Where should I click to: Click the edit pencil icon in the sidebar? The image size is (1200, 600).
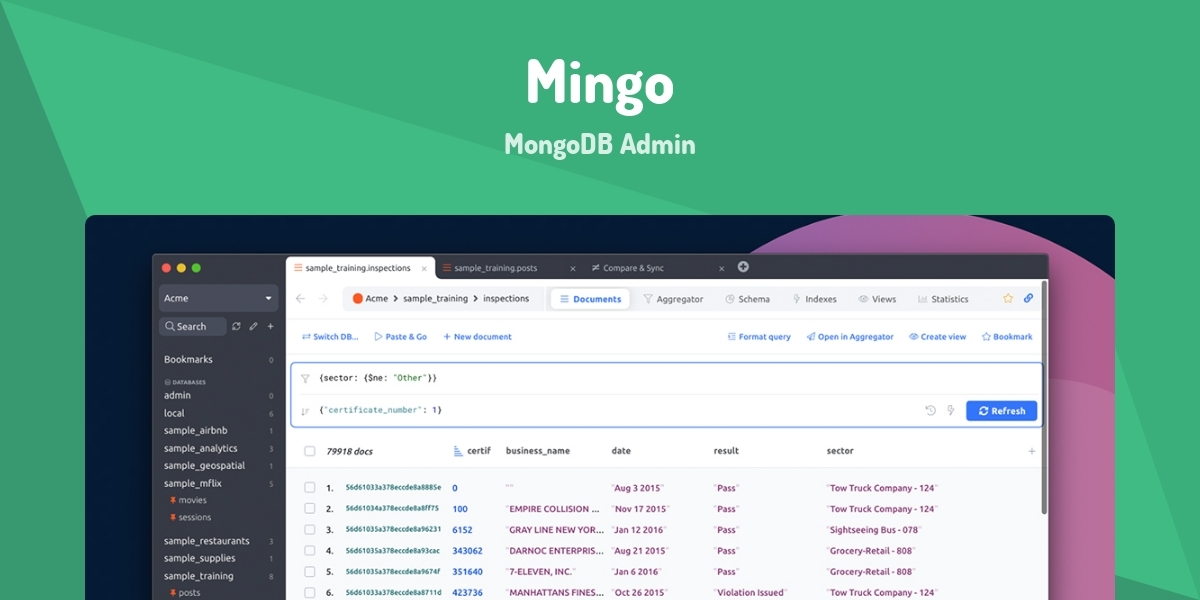pos(252,326)
